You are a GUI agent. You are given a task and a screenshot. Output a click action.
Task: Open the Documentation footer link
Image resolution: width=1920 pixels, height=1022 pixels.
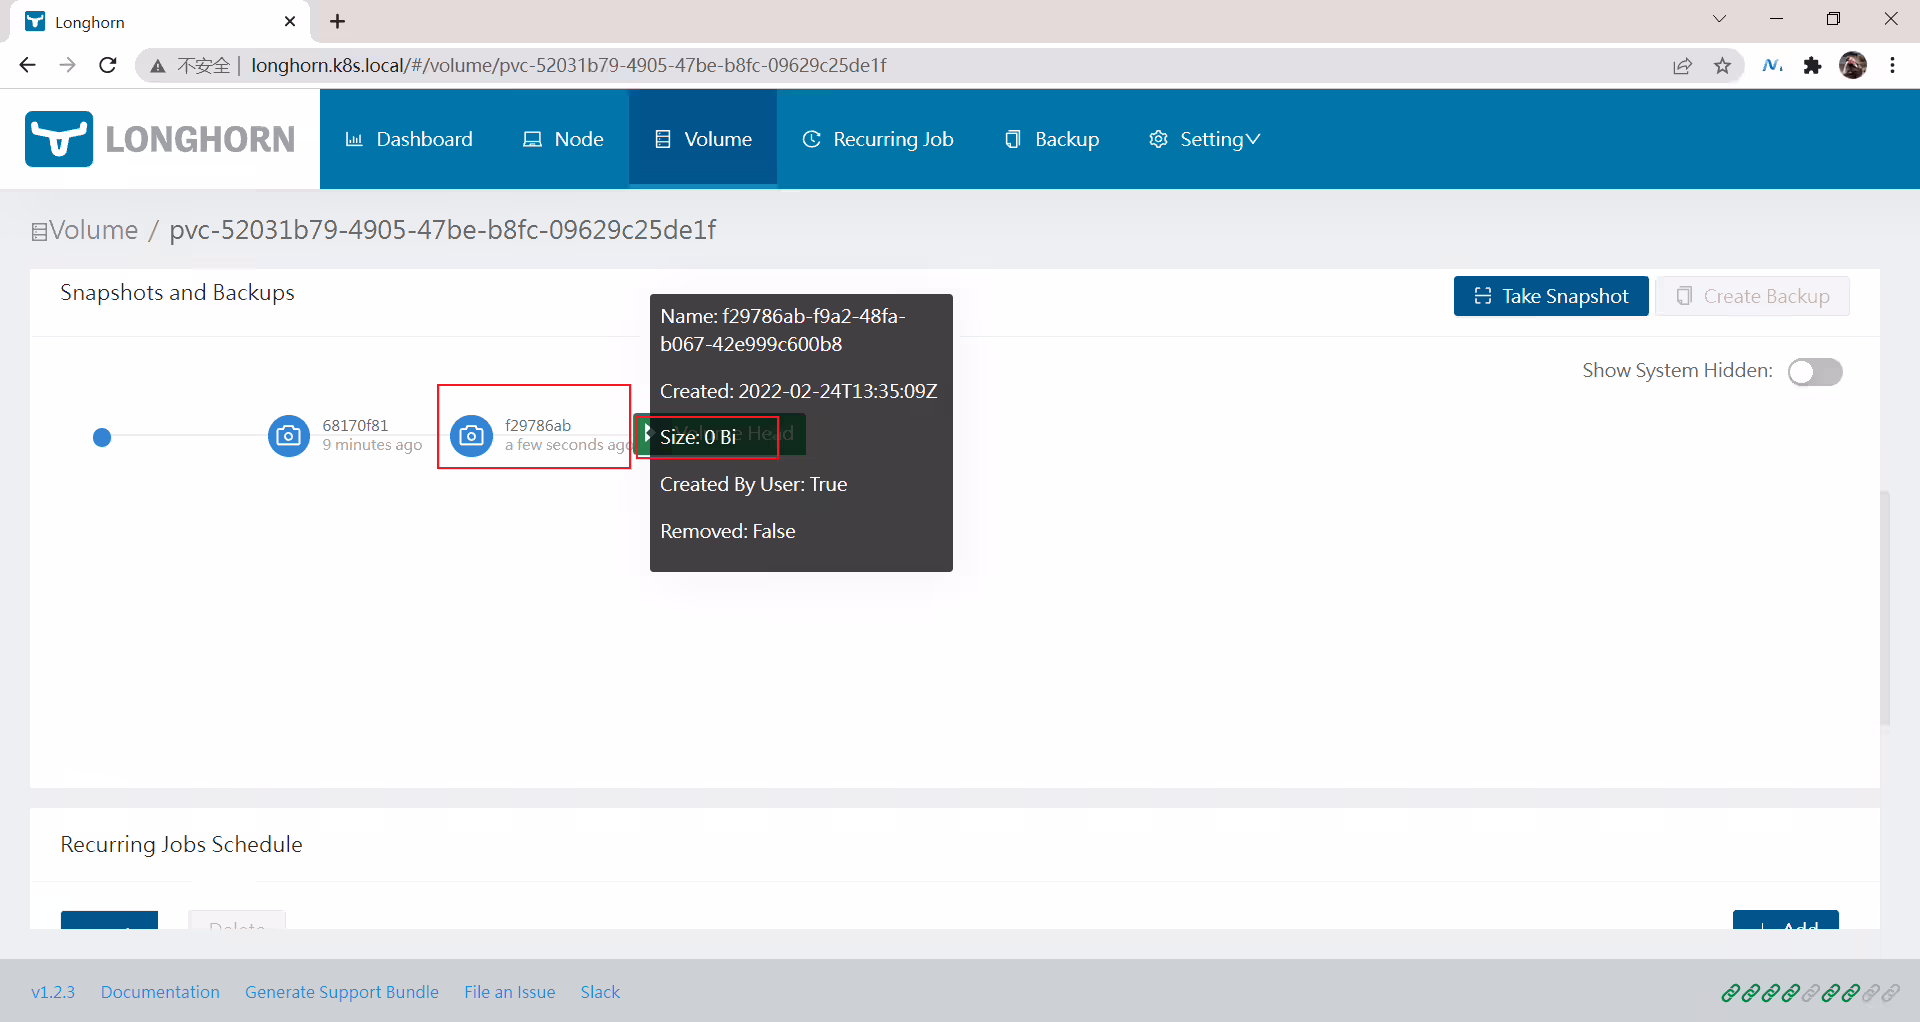pos(160,992)
